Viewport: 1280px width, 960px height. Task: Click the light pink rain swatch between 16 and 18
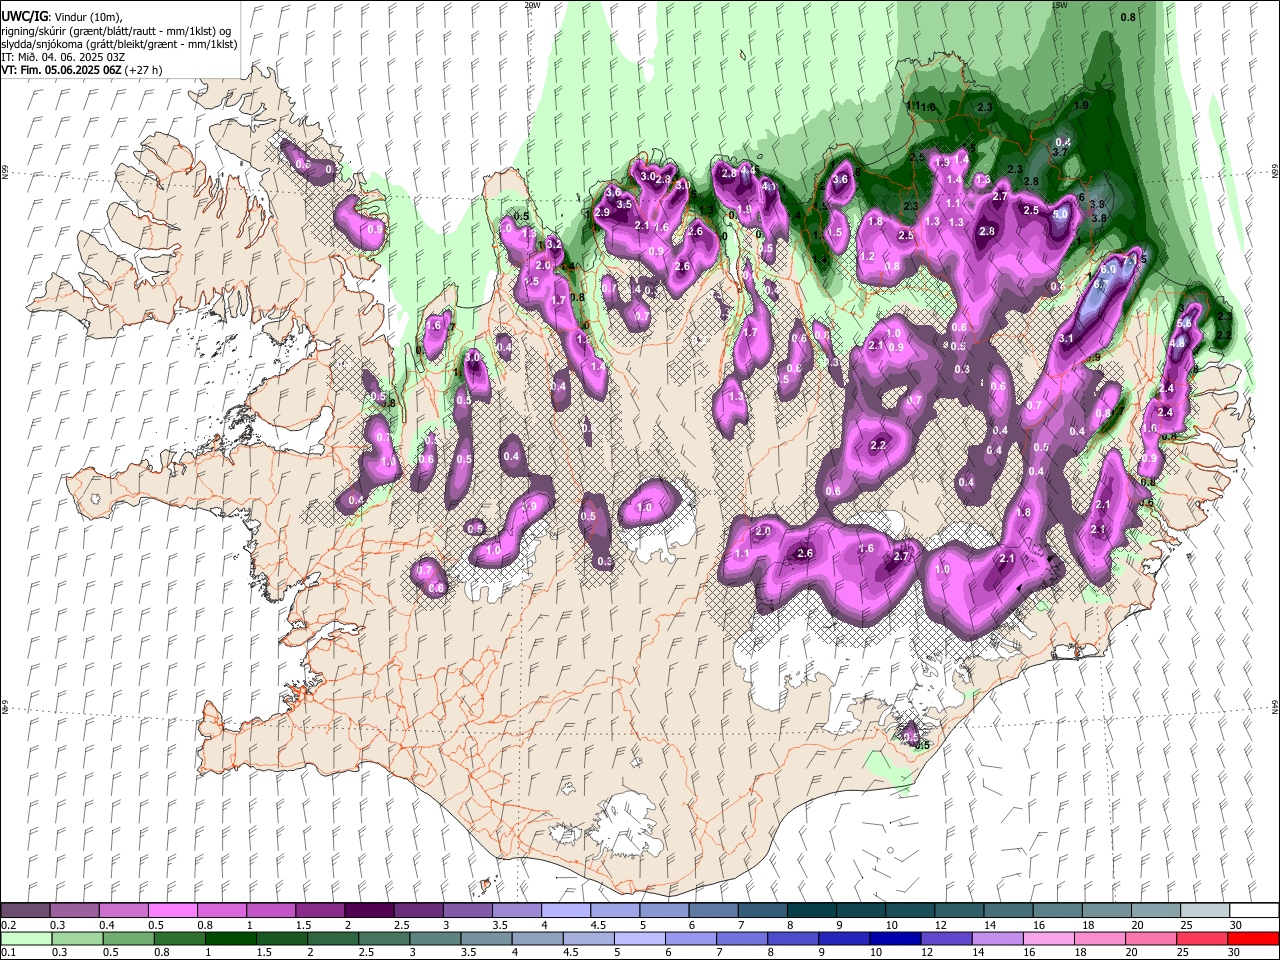point(1050,939)
